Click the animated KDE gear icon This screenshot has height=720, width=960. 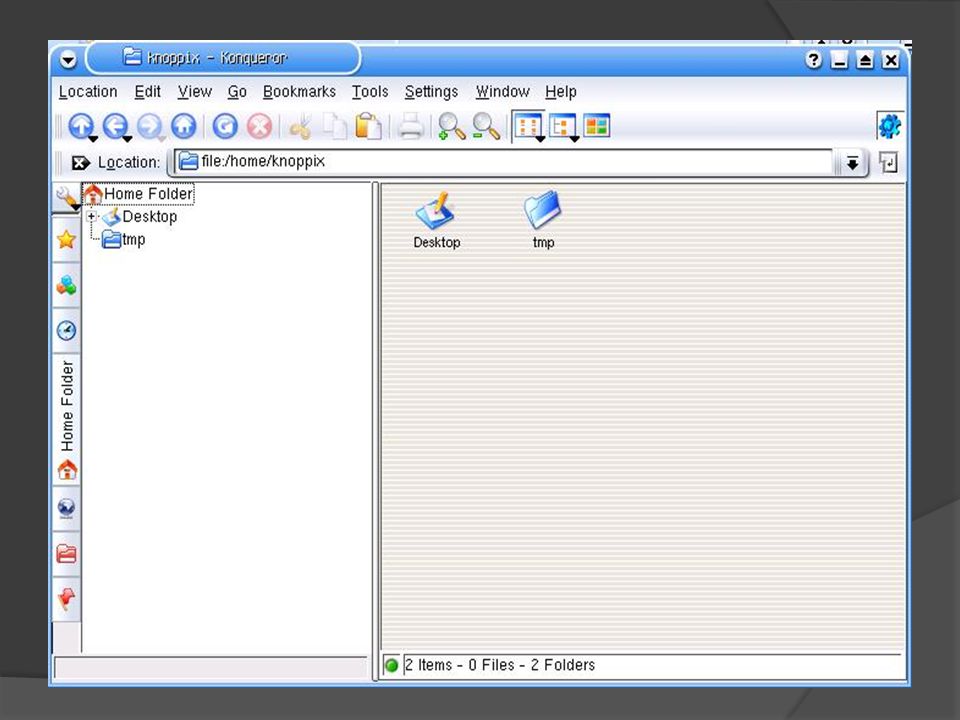[x=890, y=126]
